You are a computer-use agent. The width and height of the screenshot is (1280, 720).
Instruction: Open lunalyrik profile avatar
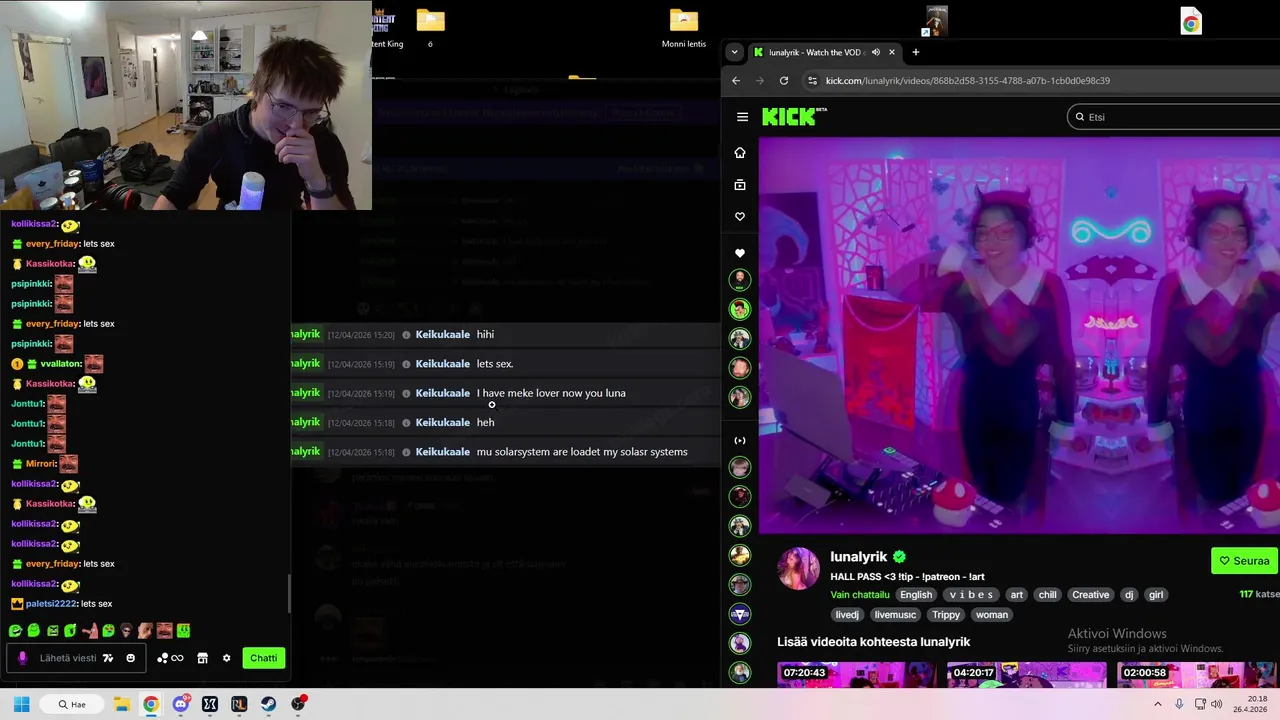pyautogui.click(x=798, y=568)
